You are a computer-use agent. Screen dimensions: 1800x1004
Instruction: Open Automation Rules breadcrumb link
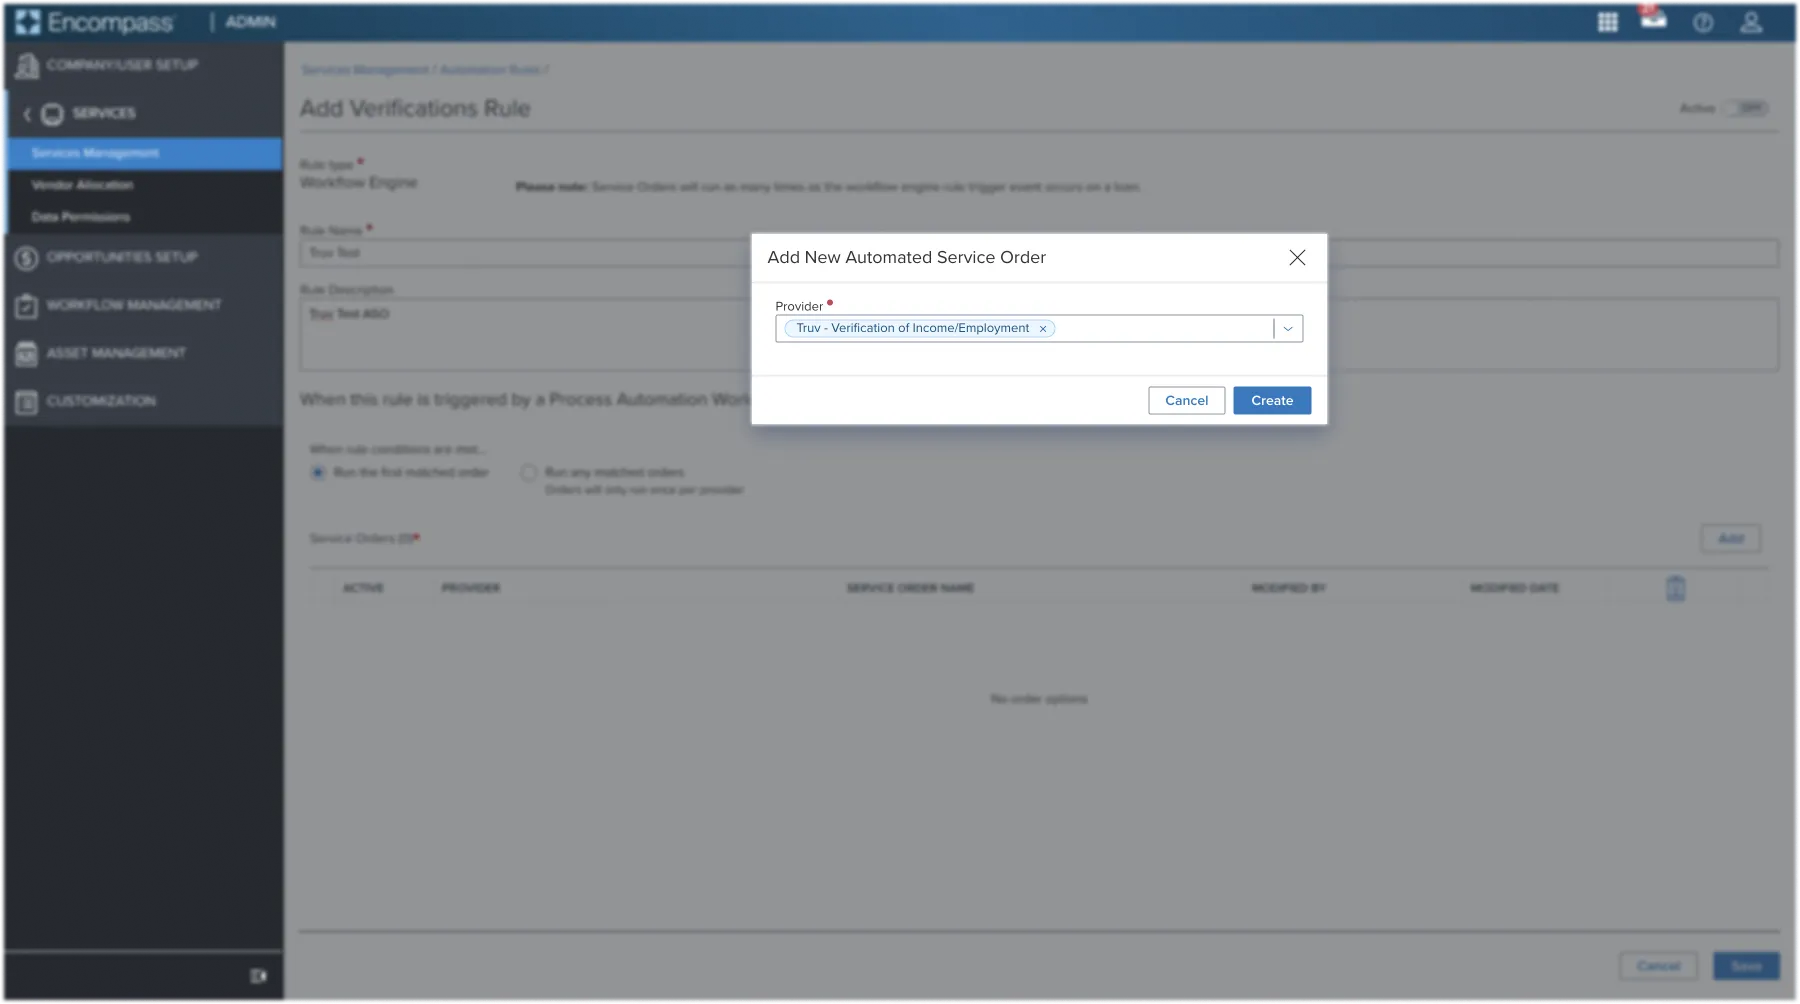coord(490,70)
